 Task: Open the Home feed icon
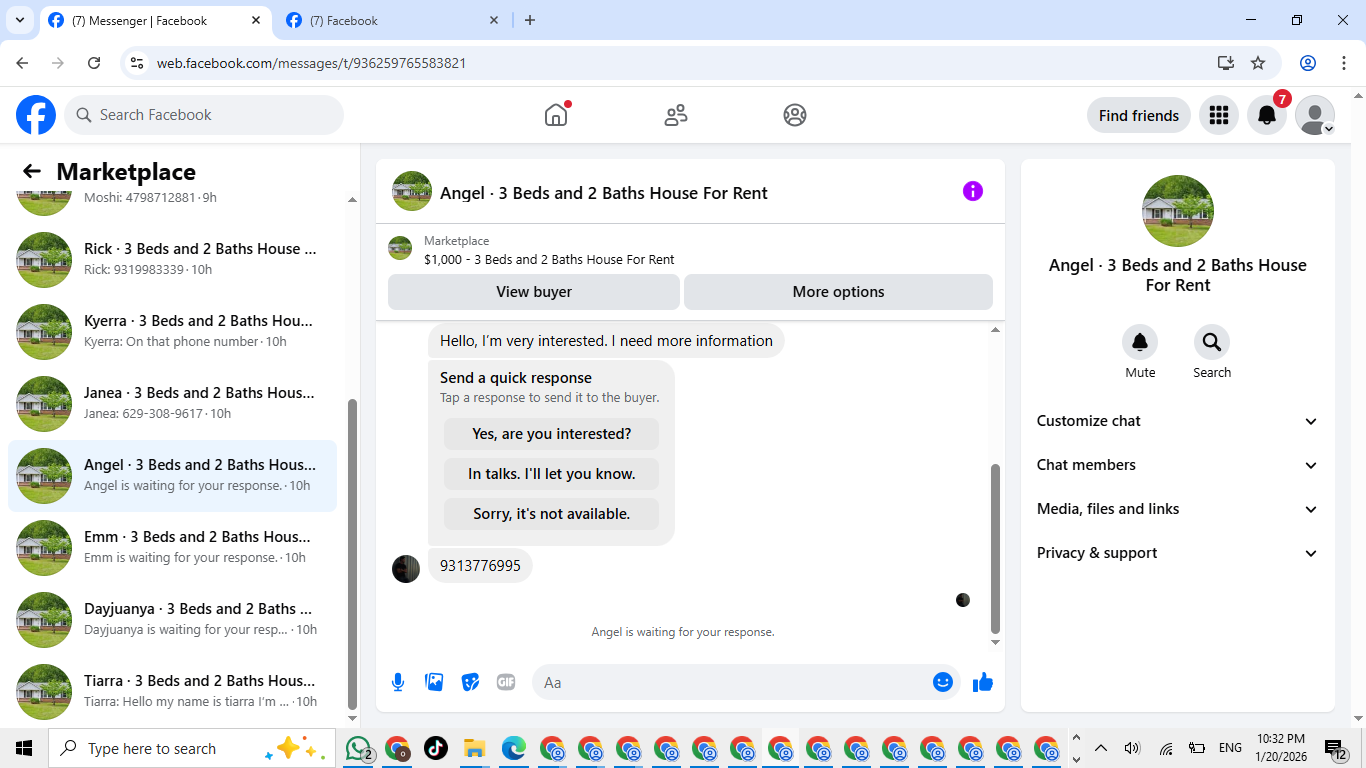556,115
